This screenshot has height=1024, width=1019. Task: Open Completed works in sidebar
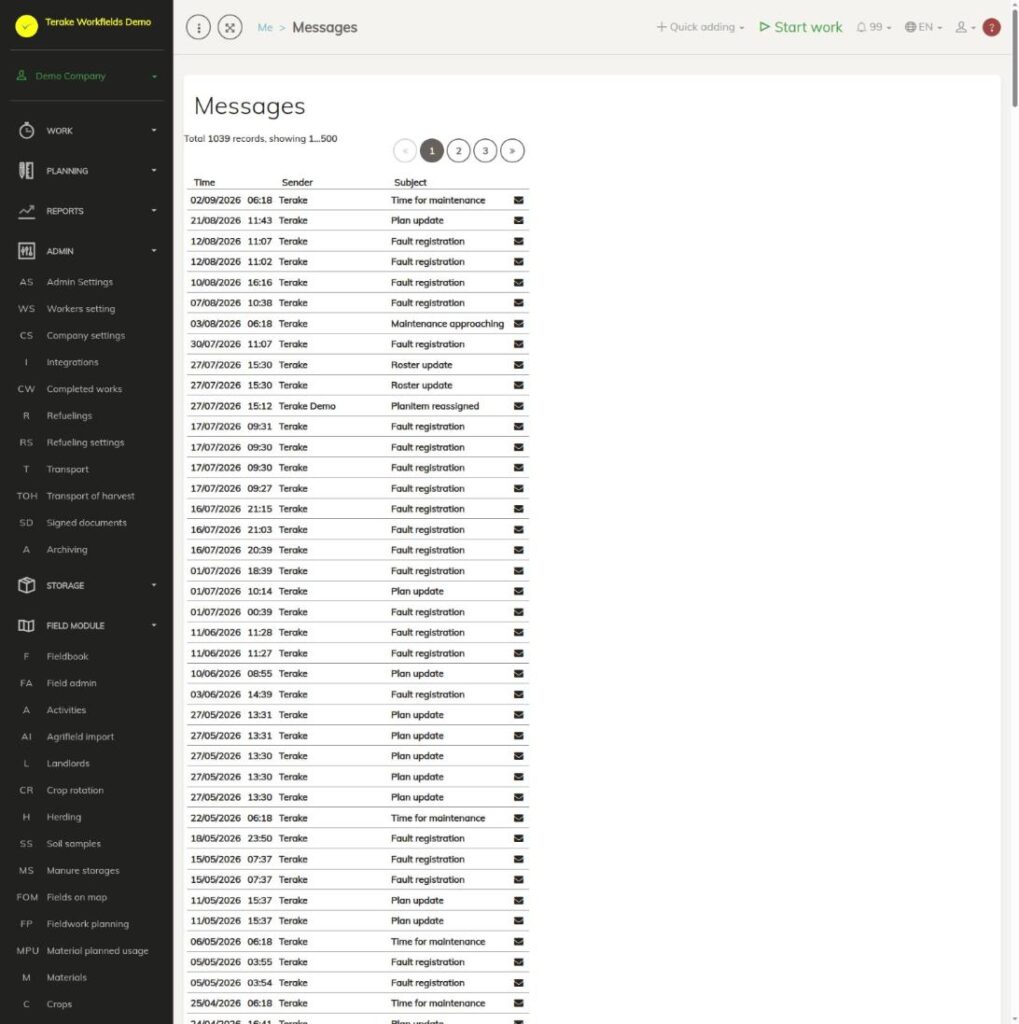[x=84, y=389]
